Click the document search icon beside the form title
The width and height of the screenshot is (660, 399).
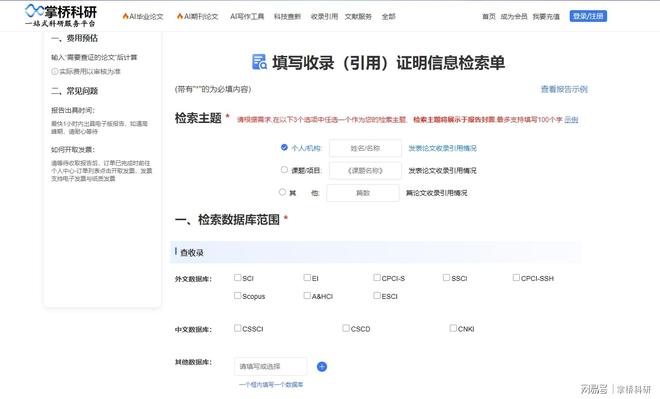tap(259, 62)
